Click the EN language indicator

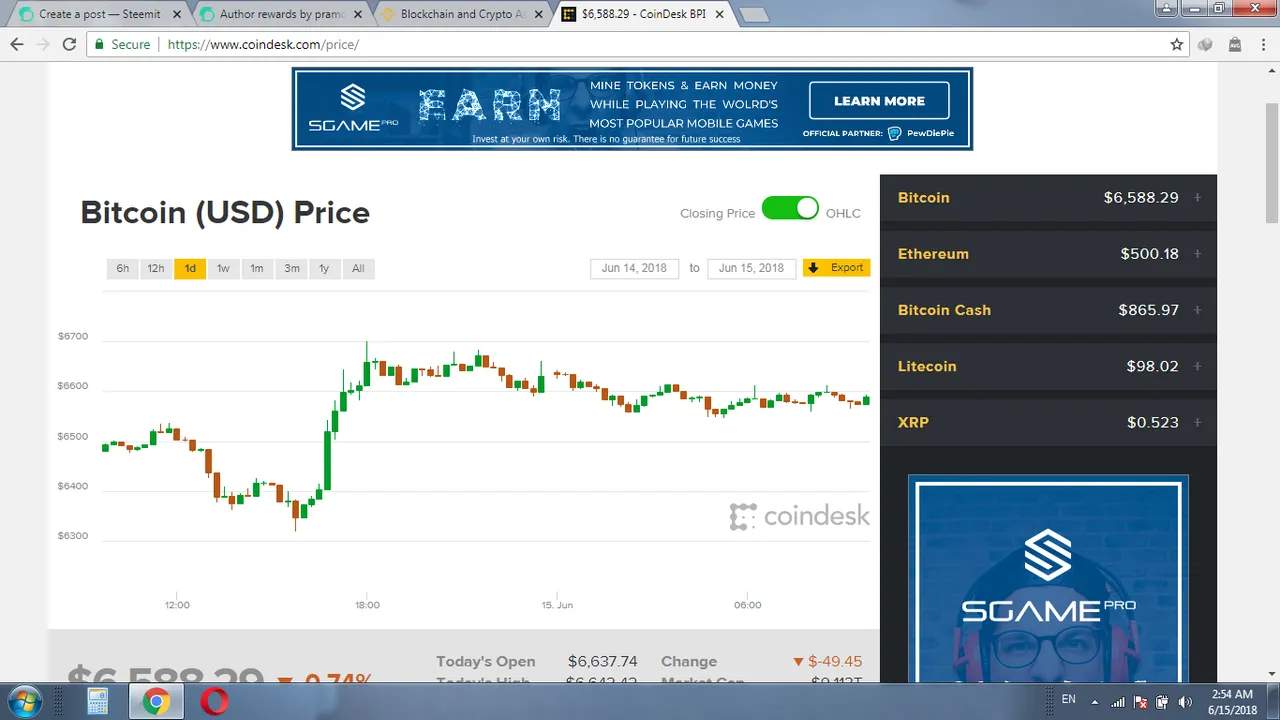click(x=1069, y=699)
